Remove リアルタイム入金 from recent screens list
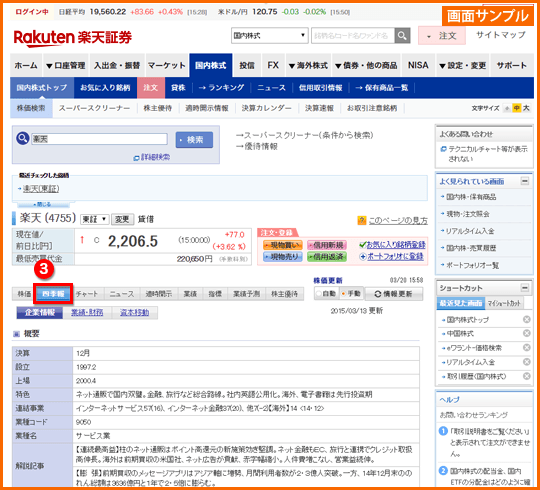 click(526, 362)
